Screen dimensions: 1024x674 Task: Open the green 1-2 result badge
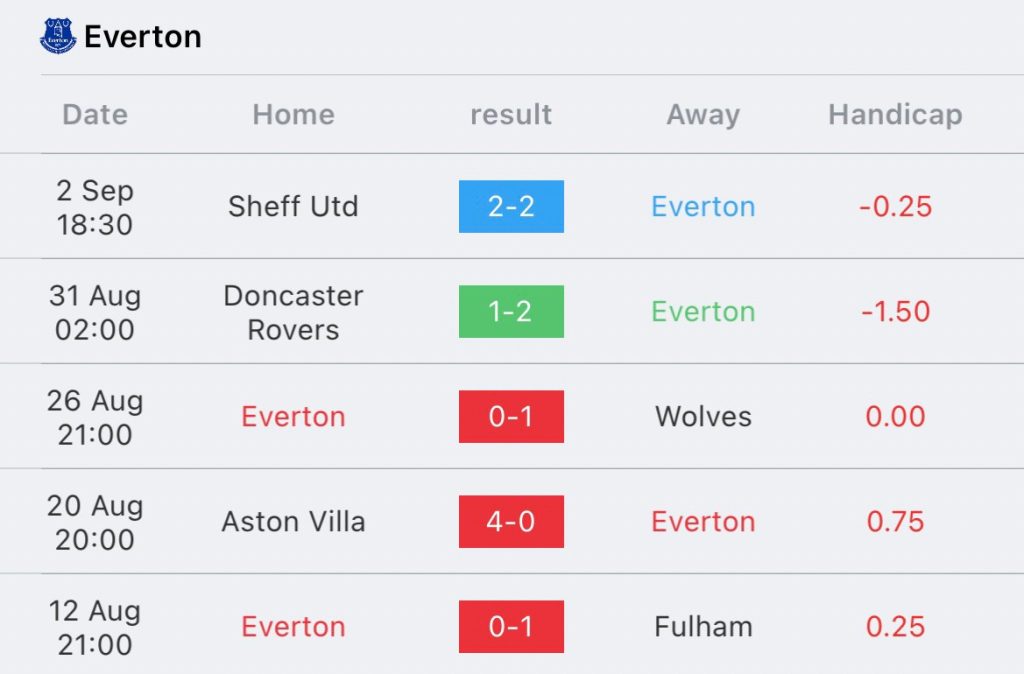(511, 312)
